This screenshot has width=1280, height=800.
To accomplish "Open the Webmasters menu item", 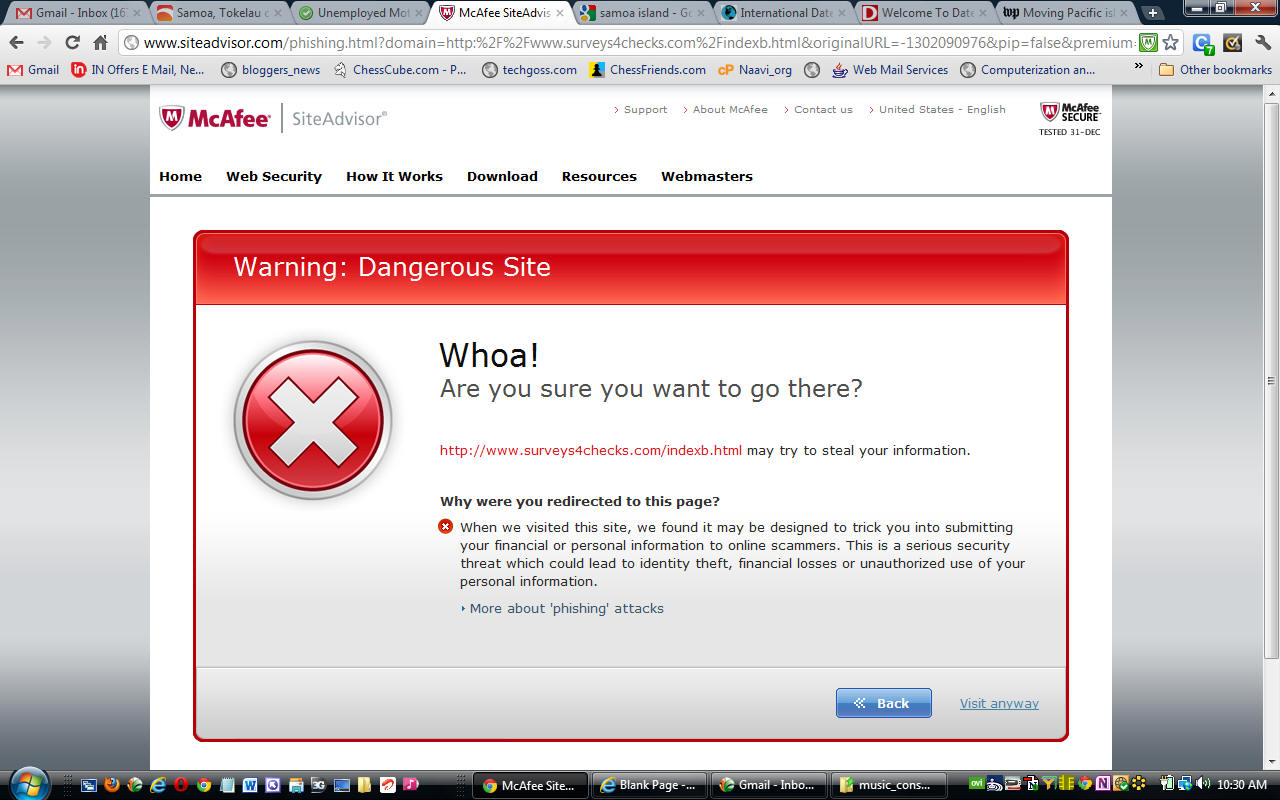I will click(707, 176).
